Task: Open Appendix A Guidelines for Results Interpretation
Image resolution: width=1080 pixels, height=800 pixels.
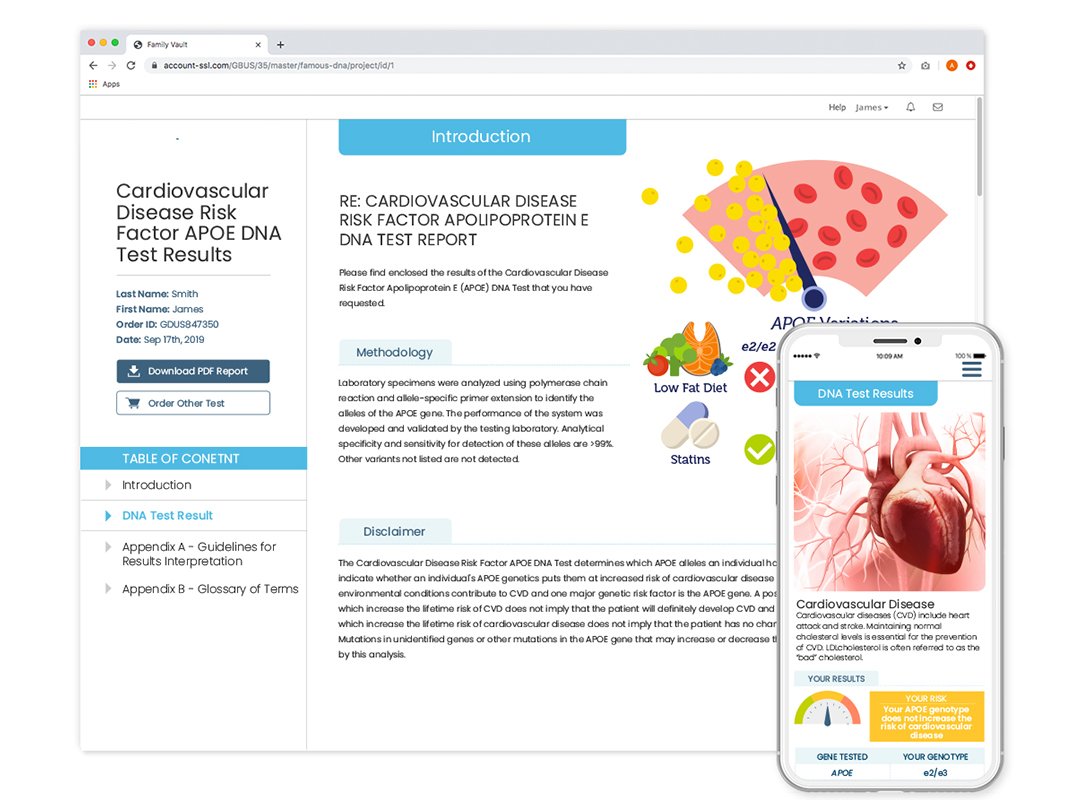Action: (x=199, y=554)
